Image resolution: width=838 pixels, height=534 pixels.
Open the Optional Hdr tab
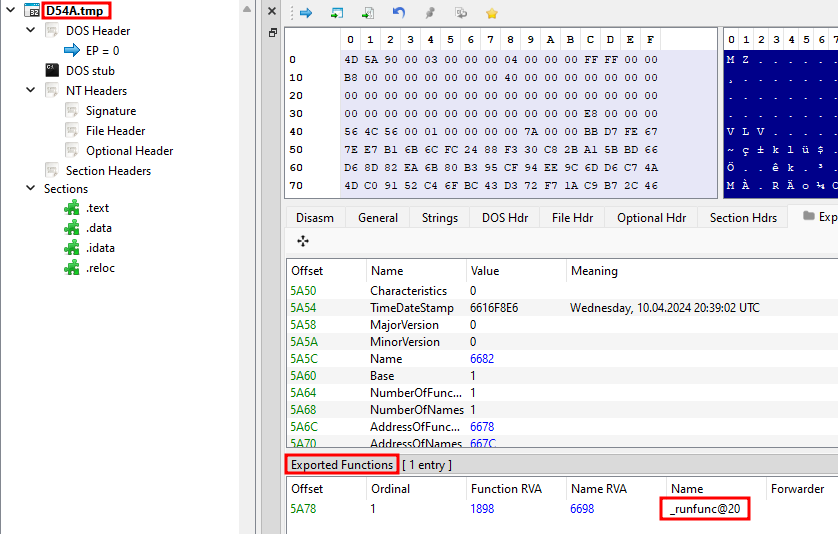(x=651, y=218)
